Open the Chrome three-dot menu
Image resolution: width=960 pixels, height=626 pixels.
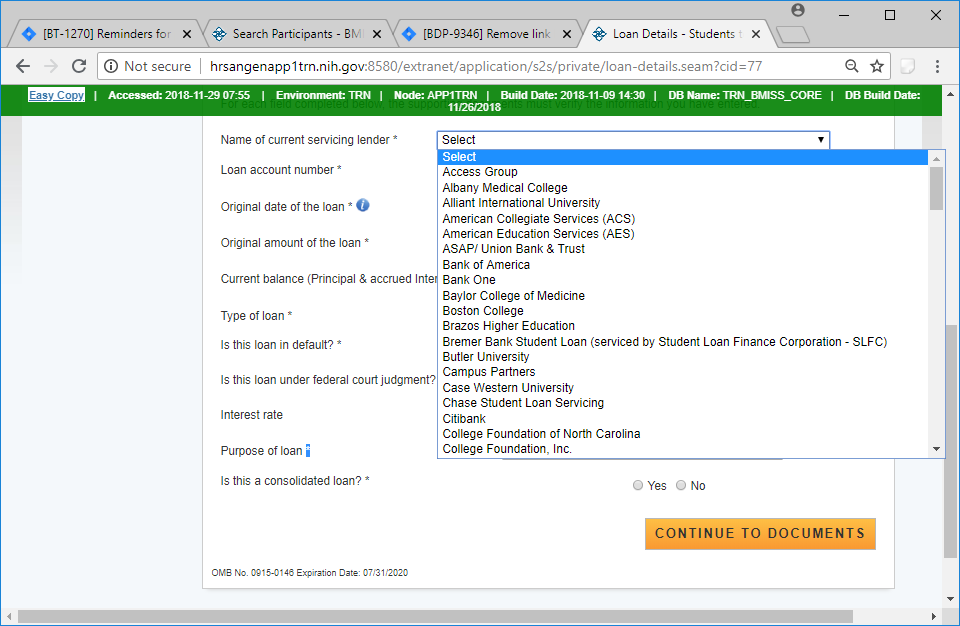pos(937,66)
